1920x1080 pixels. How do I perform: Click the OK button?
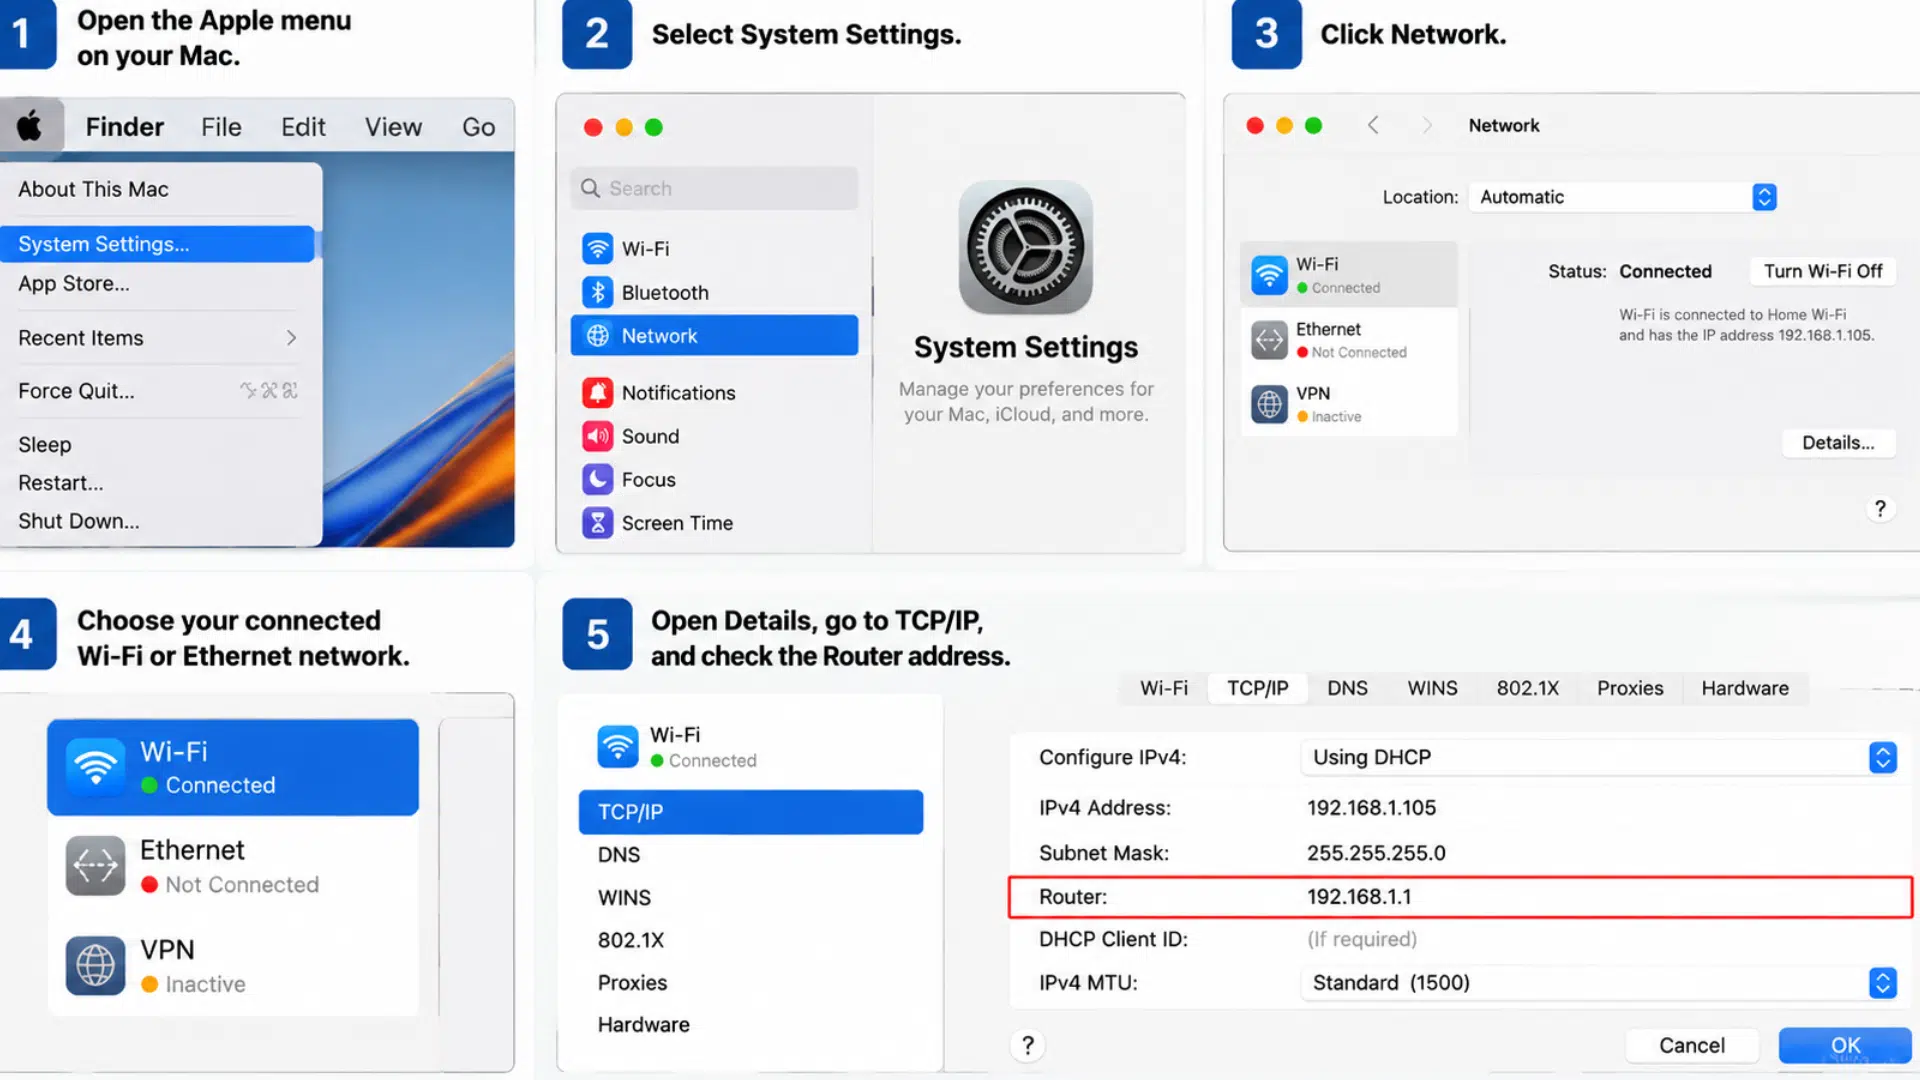(x=1845, y=1045)
